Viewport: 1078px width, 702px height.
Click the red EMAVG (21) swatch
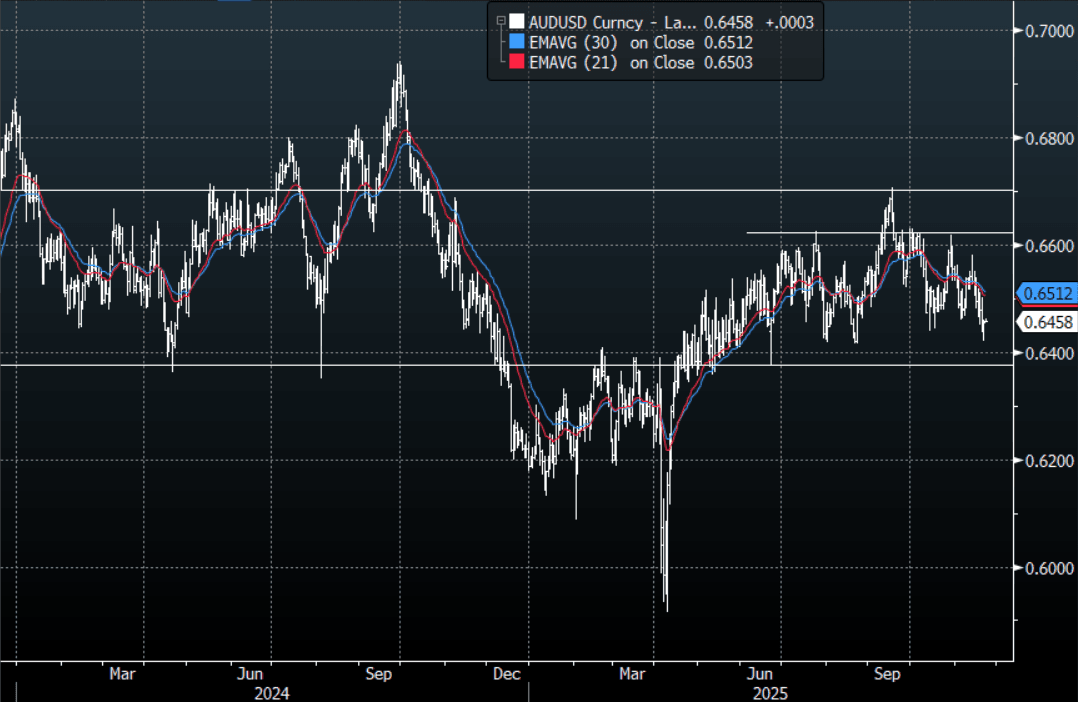[x=516, y=63]
